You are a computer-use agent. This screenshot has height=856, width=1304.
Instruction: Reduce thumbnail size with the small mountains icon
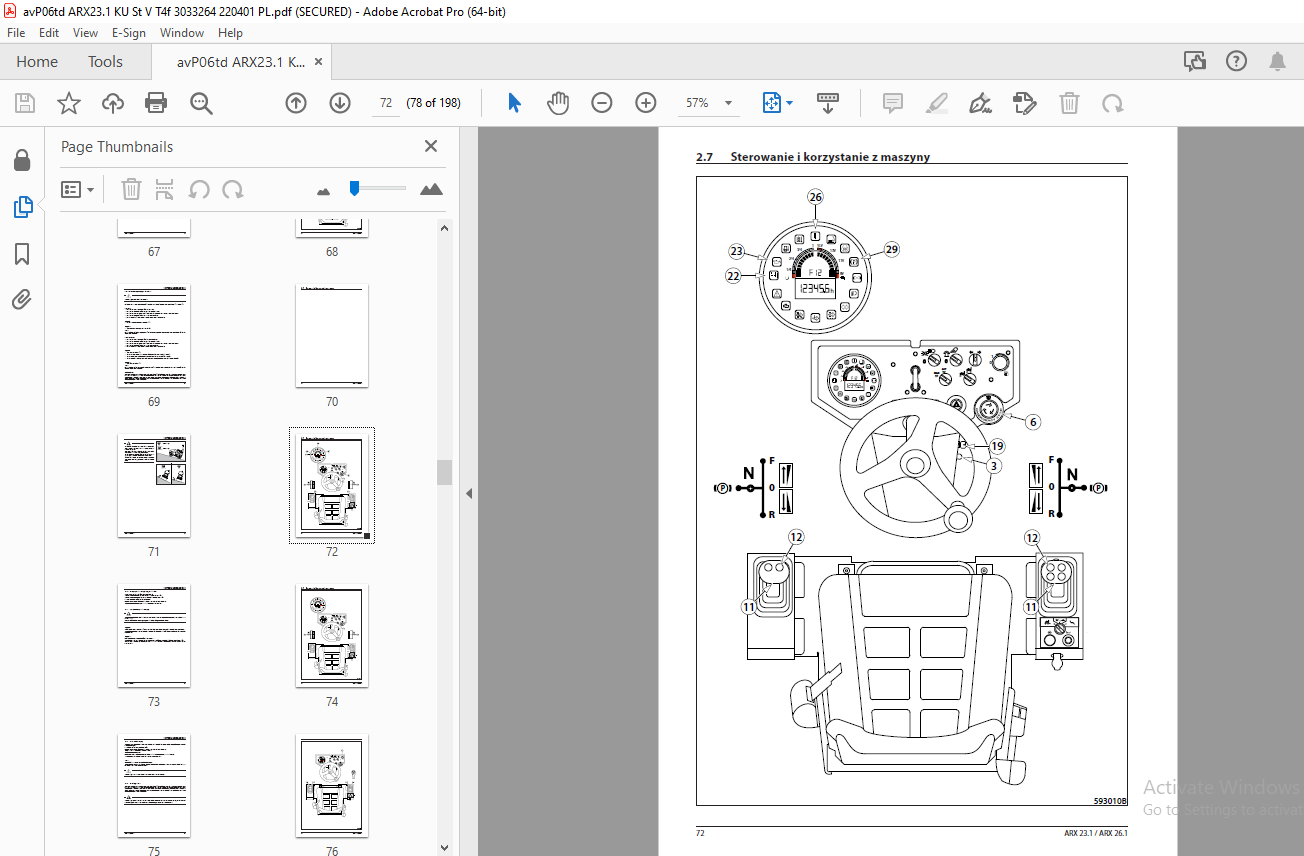click(x=324, y=190)
